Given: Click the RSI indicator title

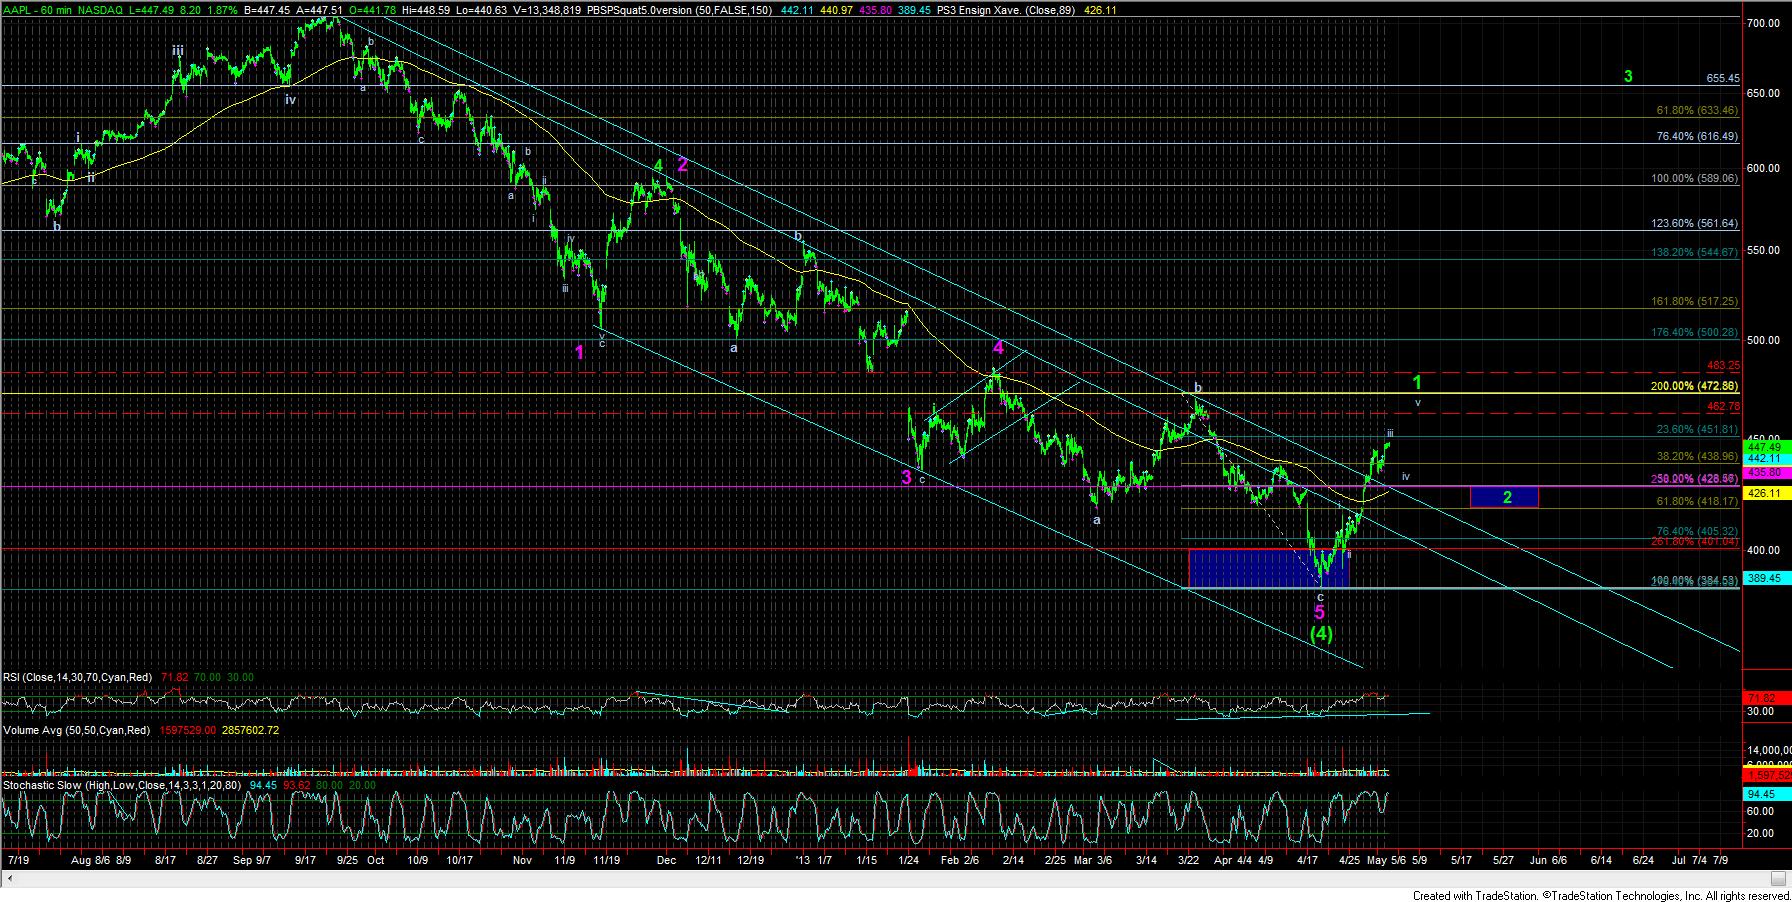Looking at the screenshot, I should [x=77, y=678].
